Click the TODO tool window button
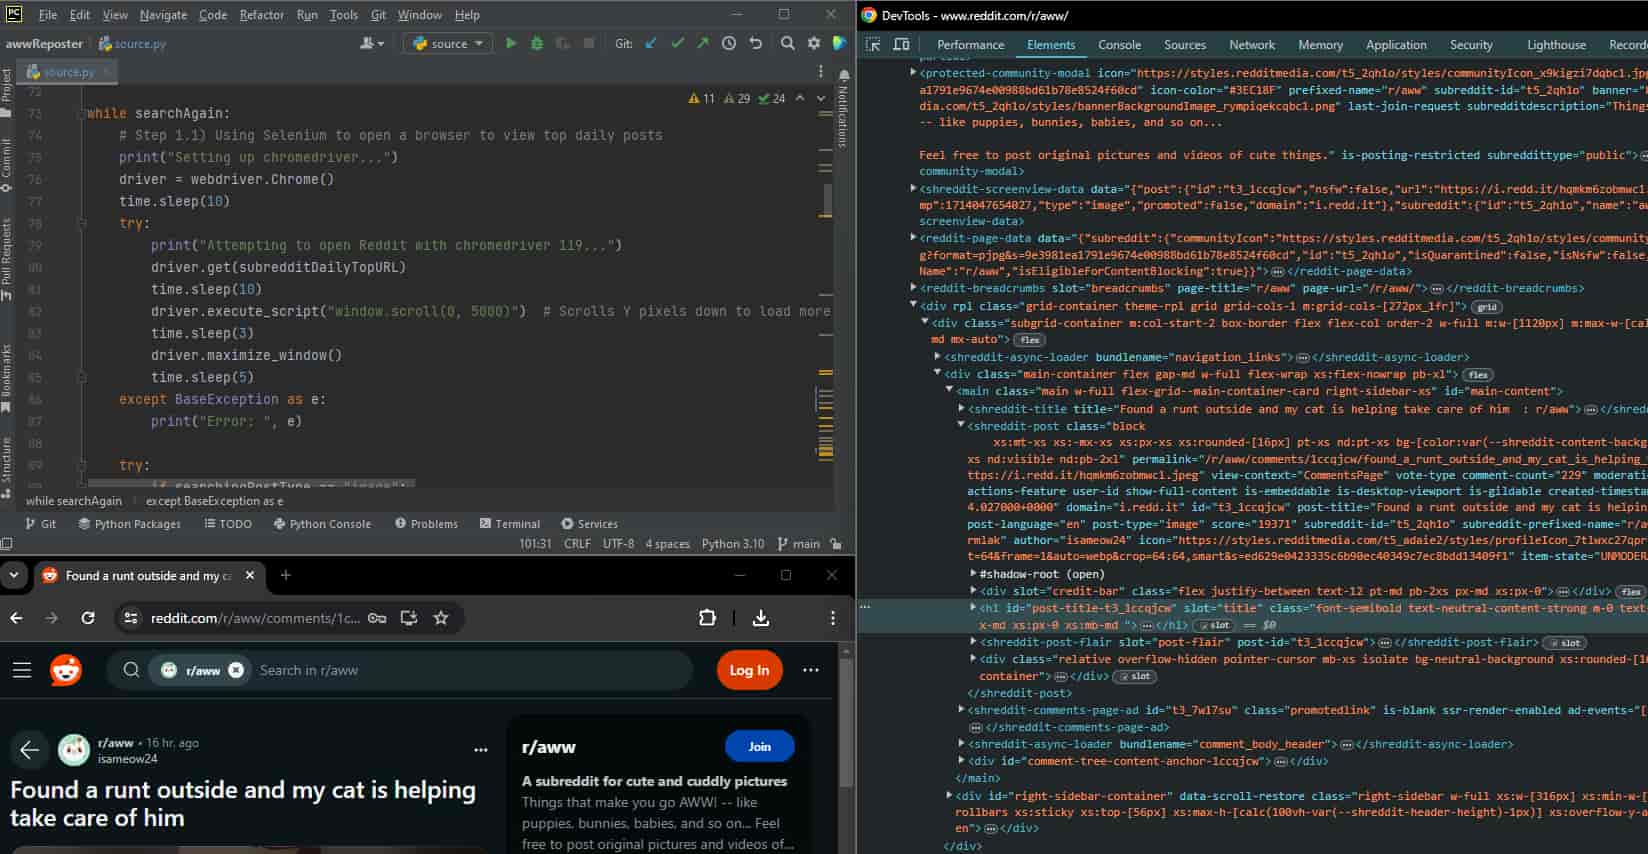The width and height of the screenshot is (1648, 854). (x=228, y=523)
